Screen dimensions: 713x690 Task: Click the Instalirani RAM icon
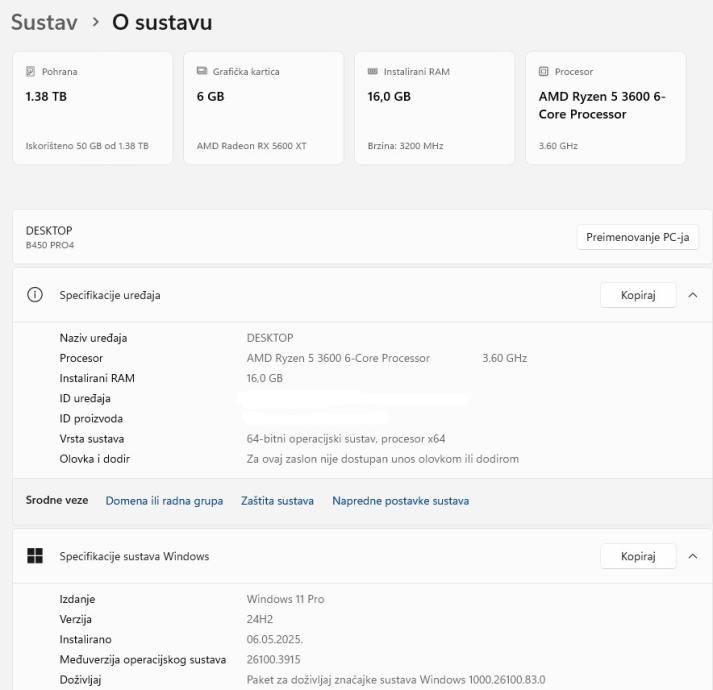372,71
